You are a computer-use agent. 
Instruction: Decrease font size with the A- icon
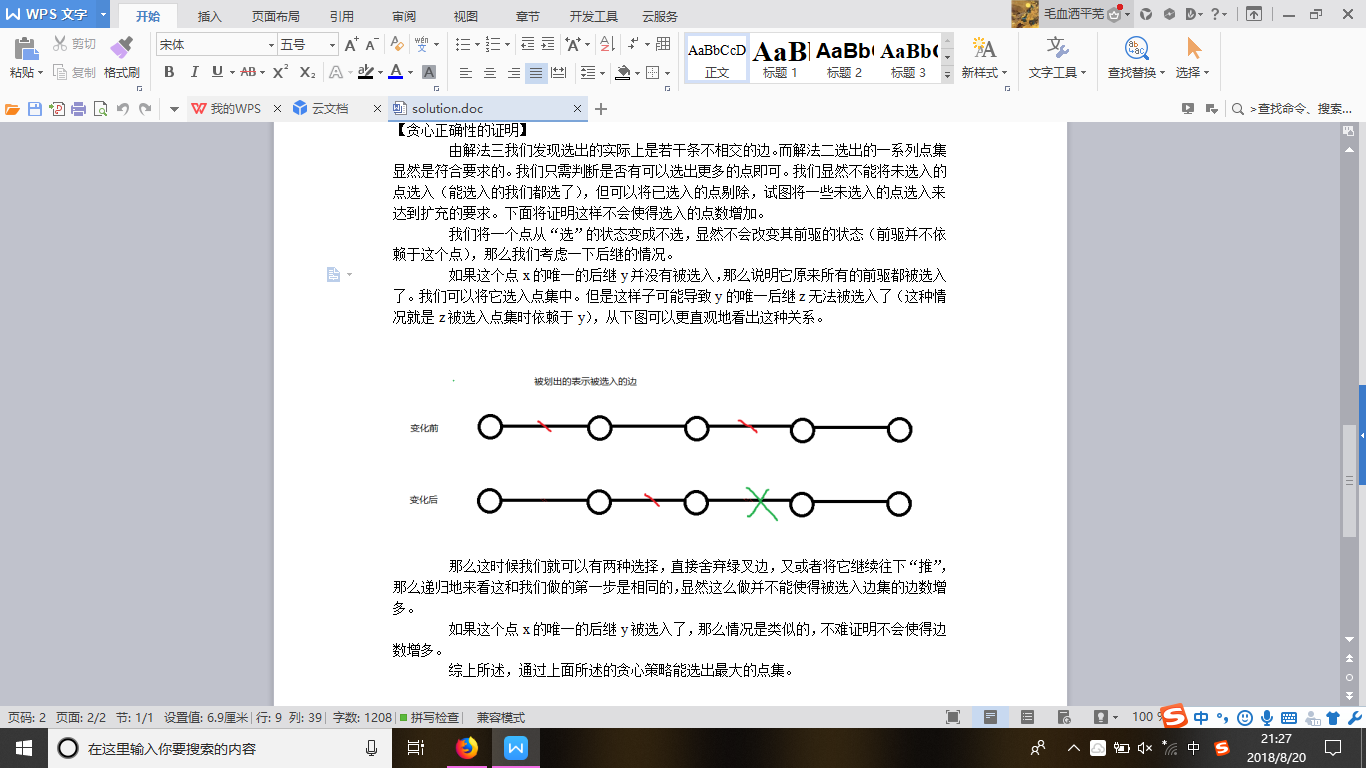point(371,45)
